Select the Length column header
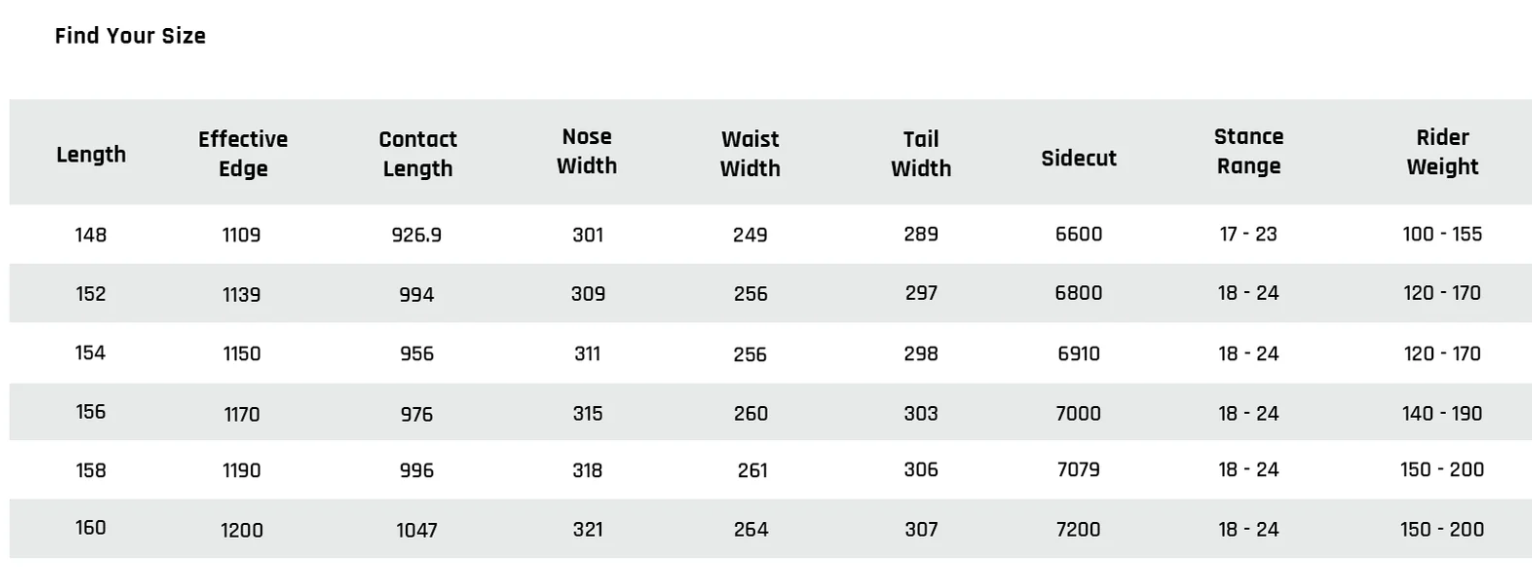Image resolution: width=1532 pixels, height=586 pixels. click(91, 155)
